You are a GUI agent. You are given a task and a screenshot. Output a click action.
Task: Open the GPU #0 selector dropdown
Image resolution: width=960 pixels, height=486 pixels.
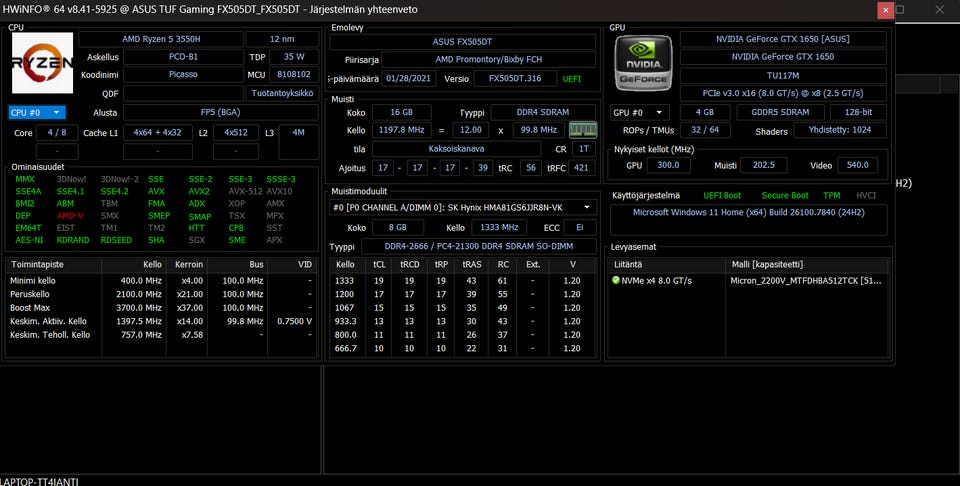tap(639, 113)
